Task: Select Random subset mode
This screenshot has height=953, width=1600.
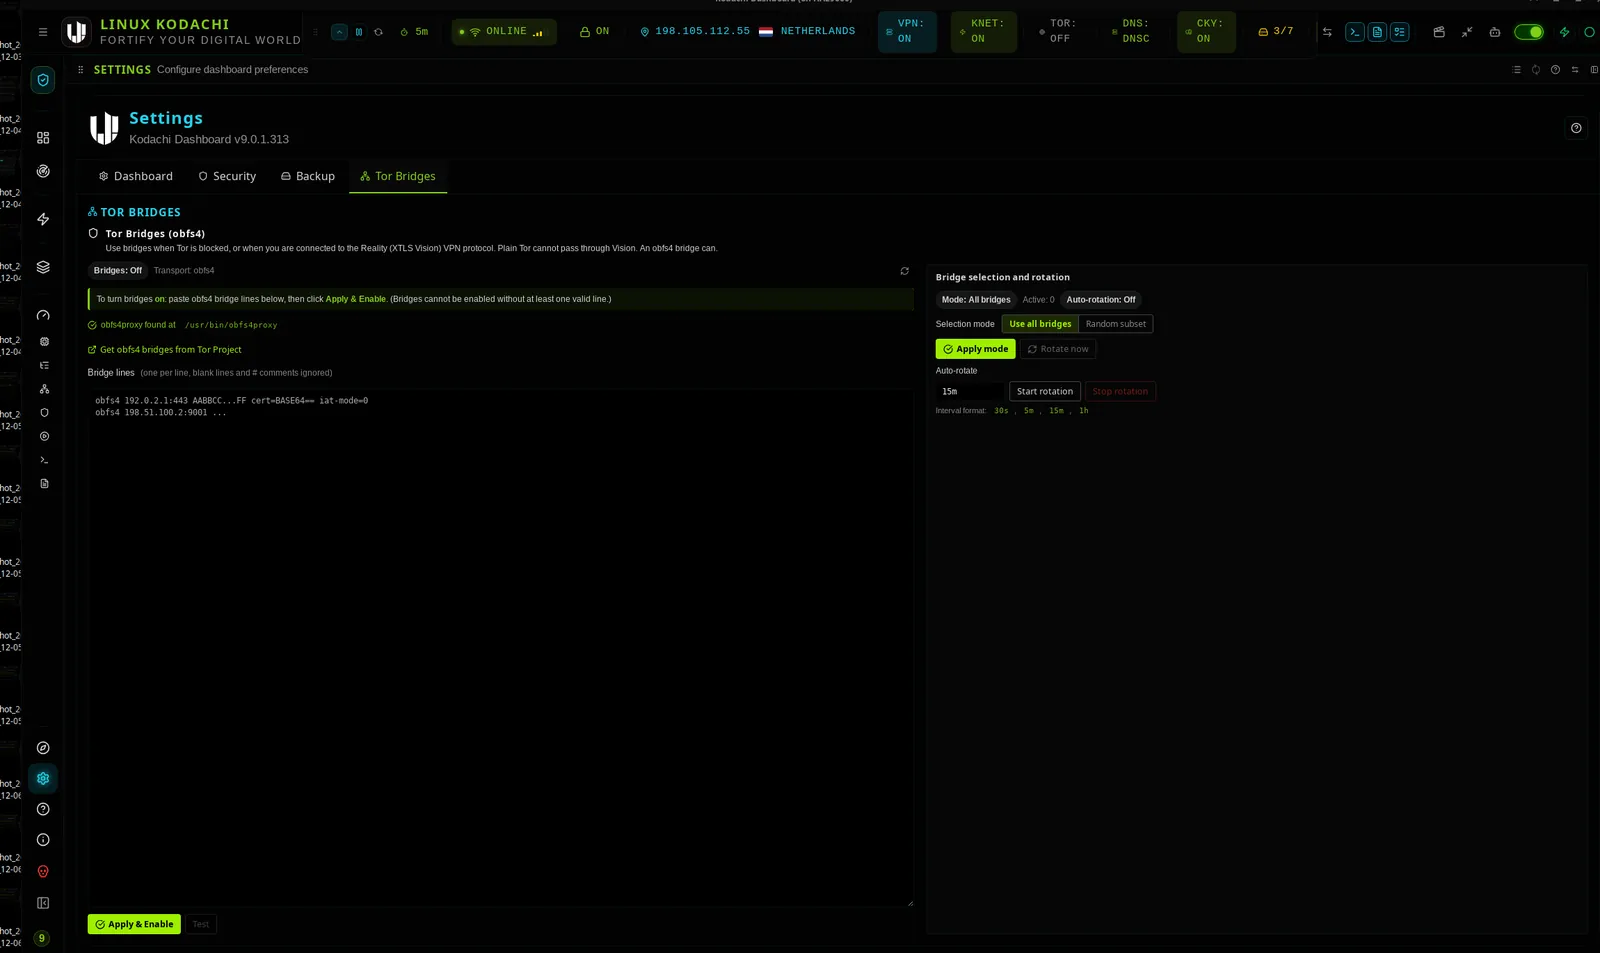Action: [1116, 324]
